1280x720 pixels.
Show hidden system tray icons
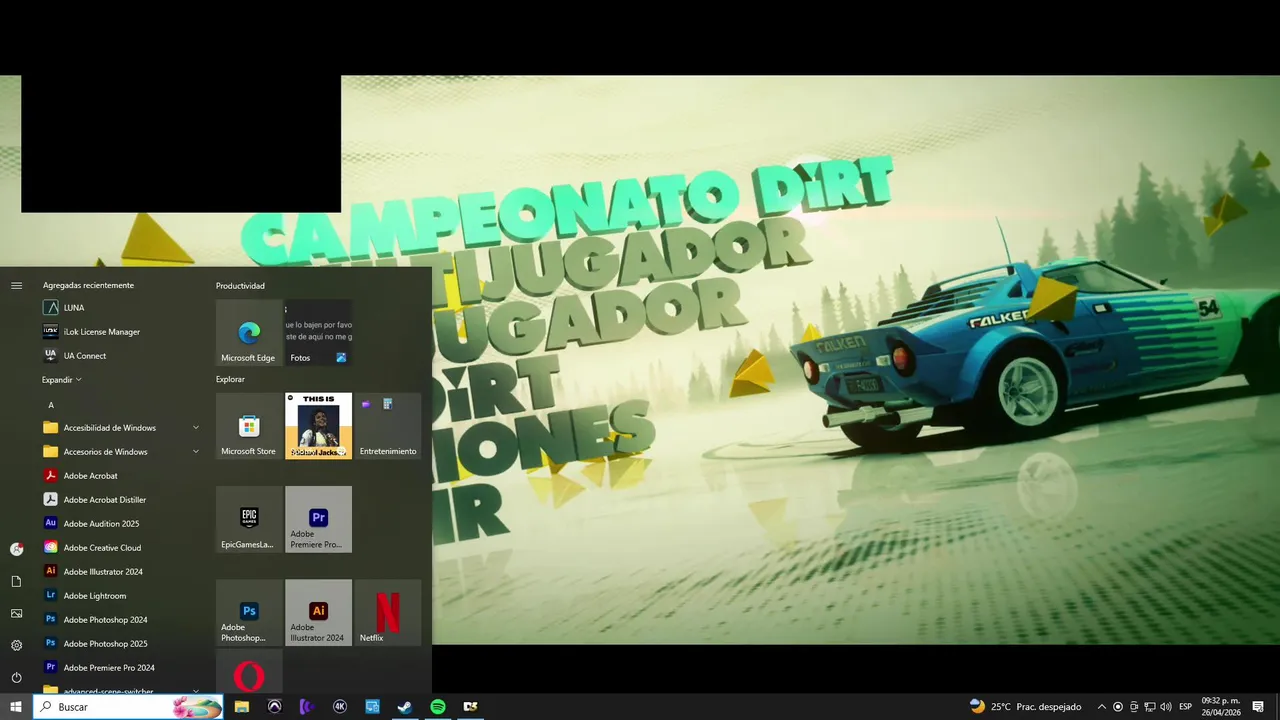1102,707
